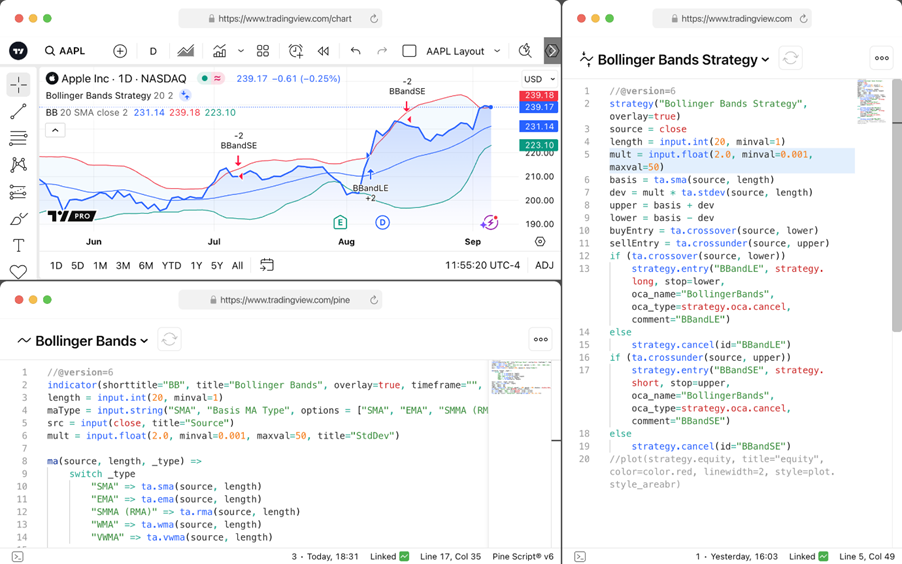This screenshot has width=902, height=564.
Task: Add symbol with the plus button
Action: pos(120,51)
